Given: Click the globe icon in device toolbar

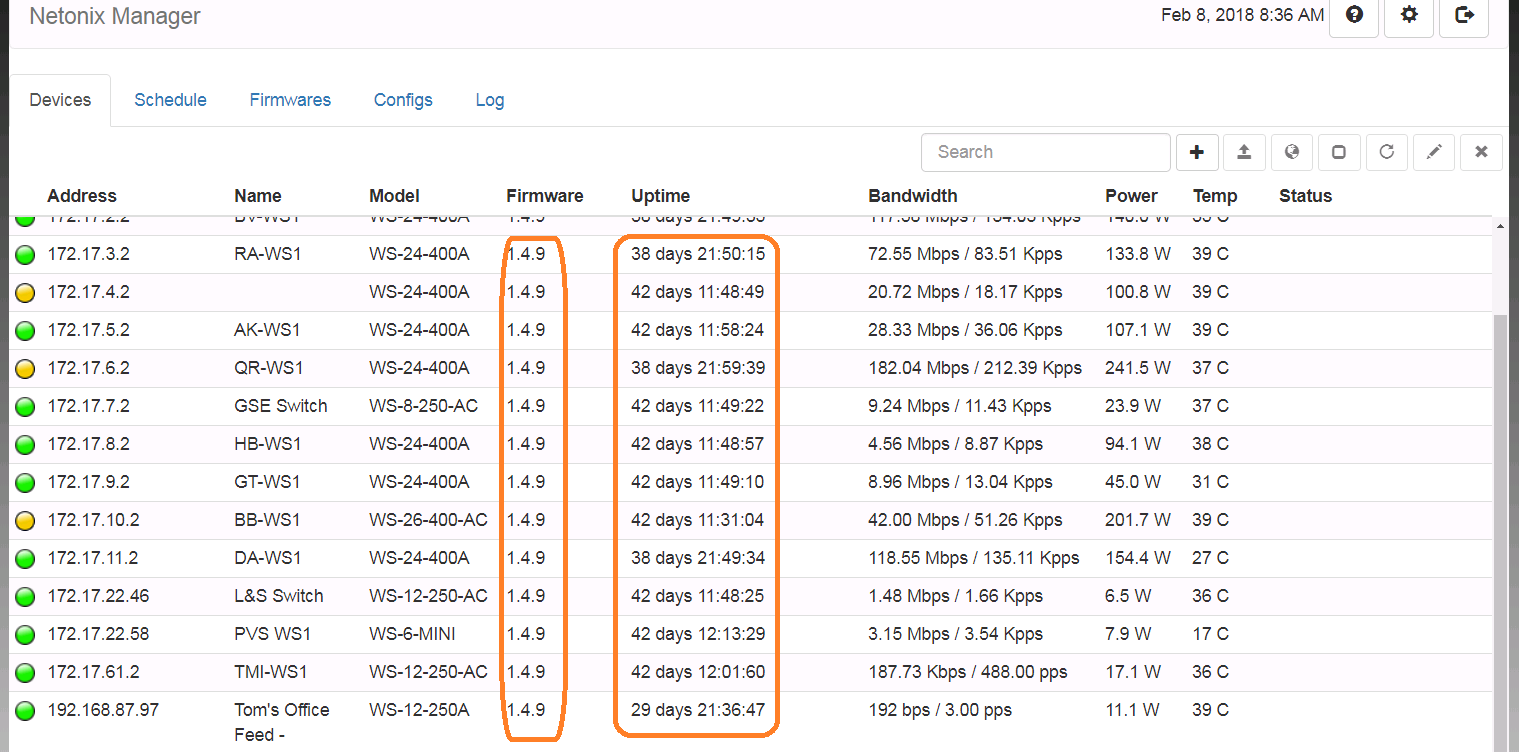Looking at the screenshot, I should pos(1292,152).
